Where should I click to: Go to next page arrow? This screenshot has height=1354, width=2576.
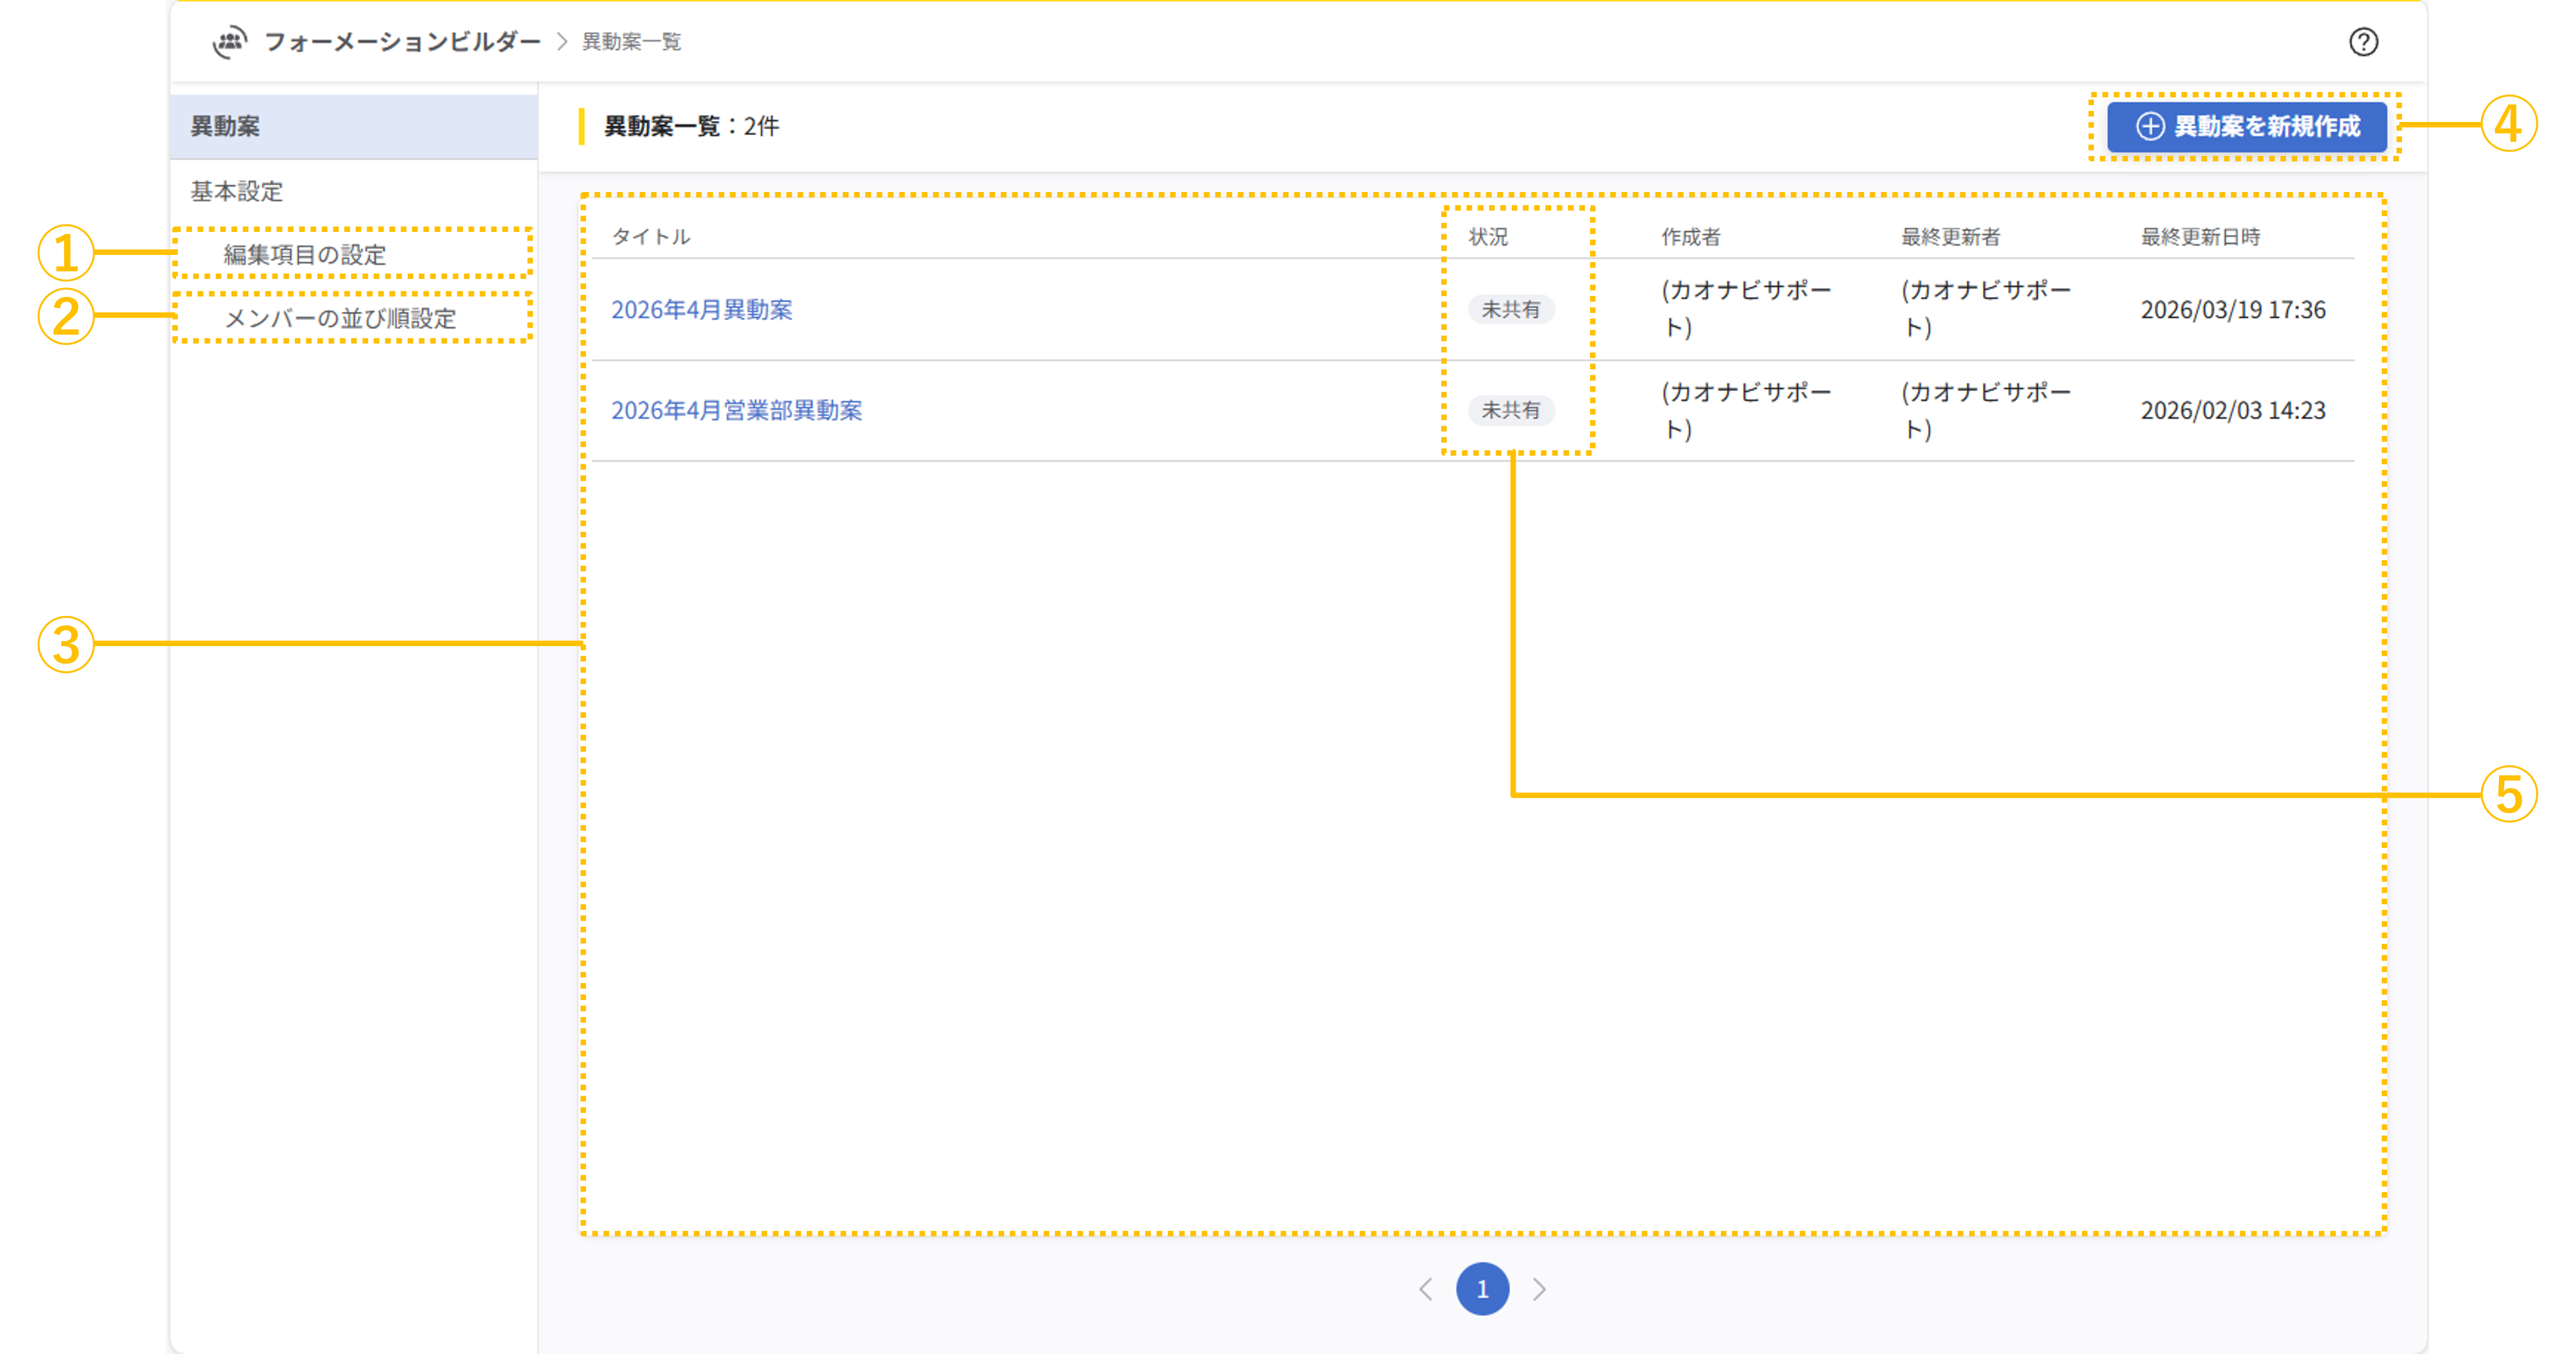pyautogui.click(x=1539, y=1289)
